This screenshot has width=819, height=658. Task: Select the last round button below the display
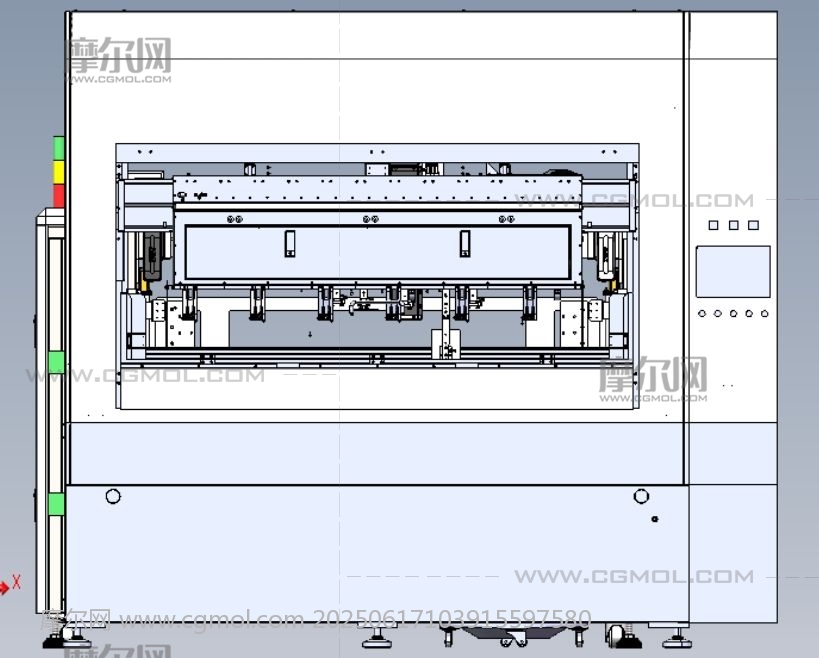(x=765, y=313)
